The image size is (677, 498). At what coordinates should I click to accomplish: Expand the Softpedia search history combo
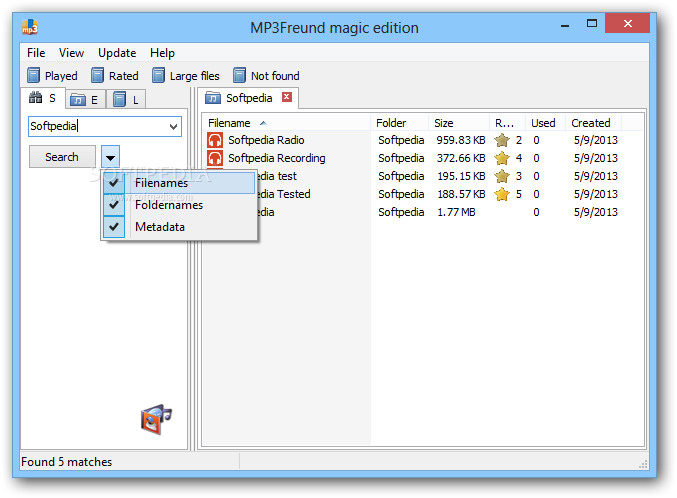tap(173, 127)
